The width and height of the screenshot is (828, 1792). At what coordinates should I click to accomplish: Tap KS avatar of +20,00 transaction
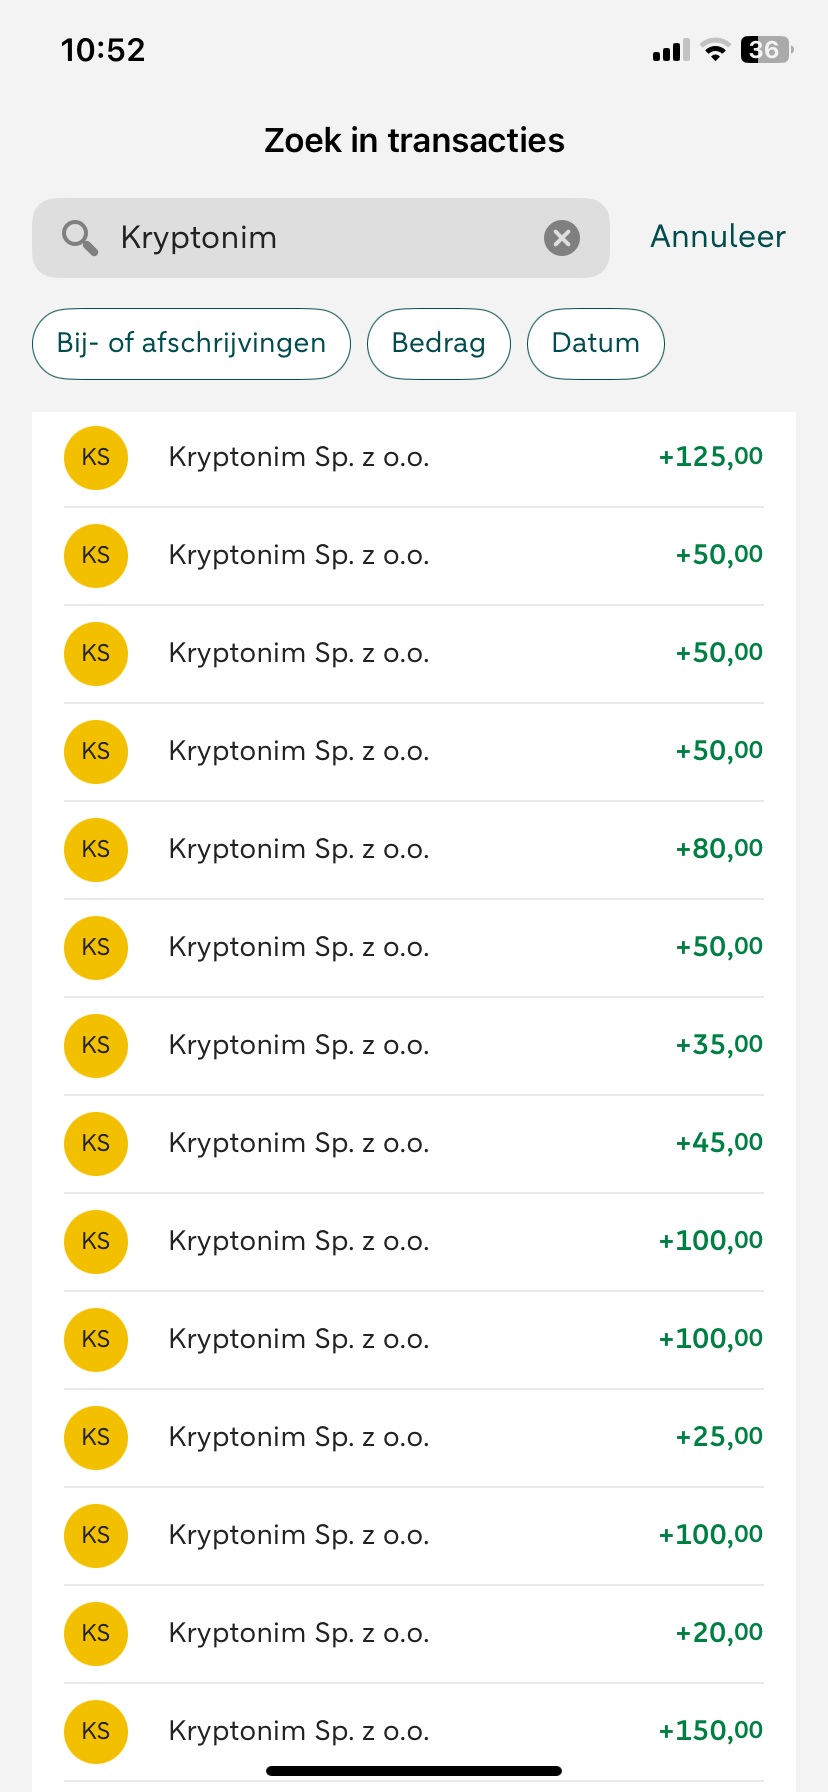(x=96, y=1634)
